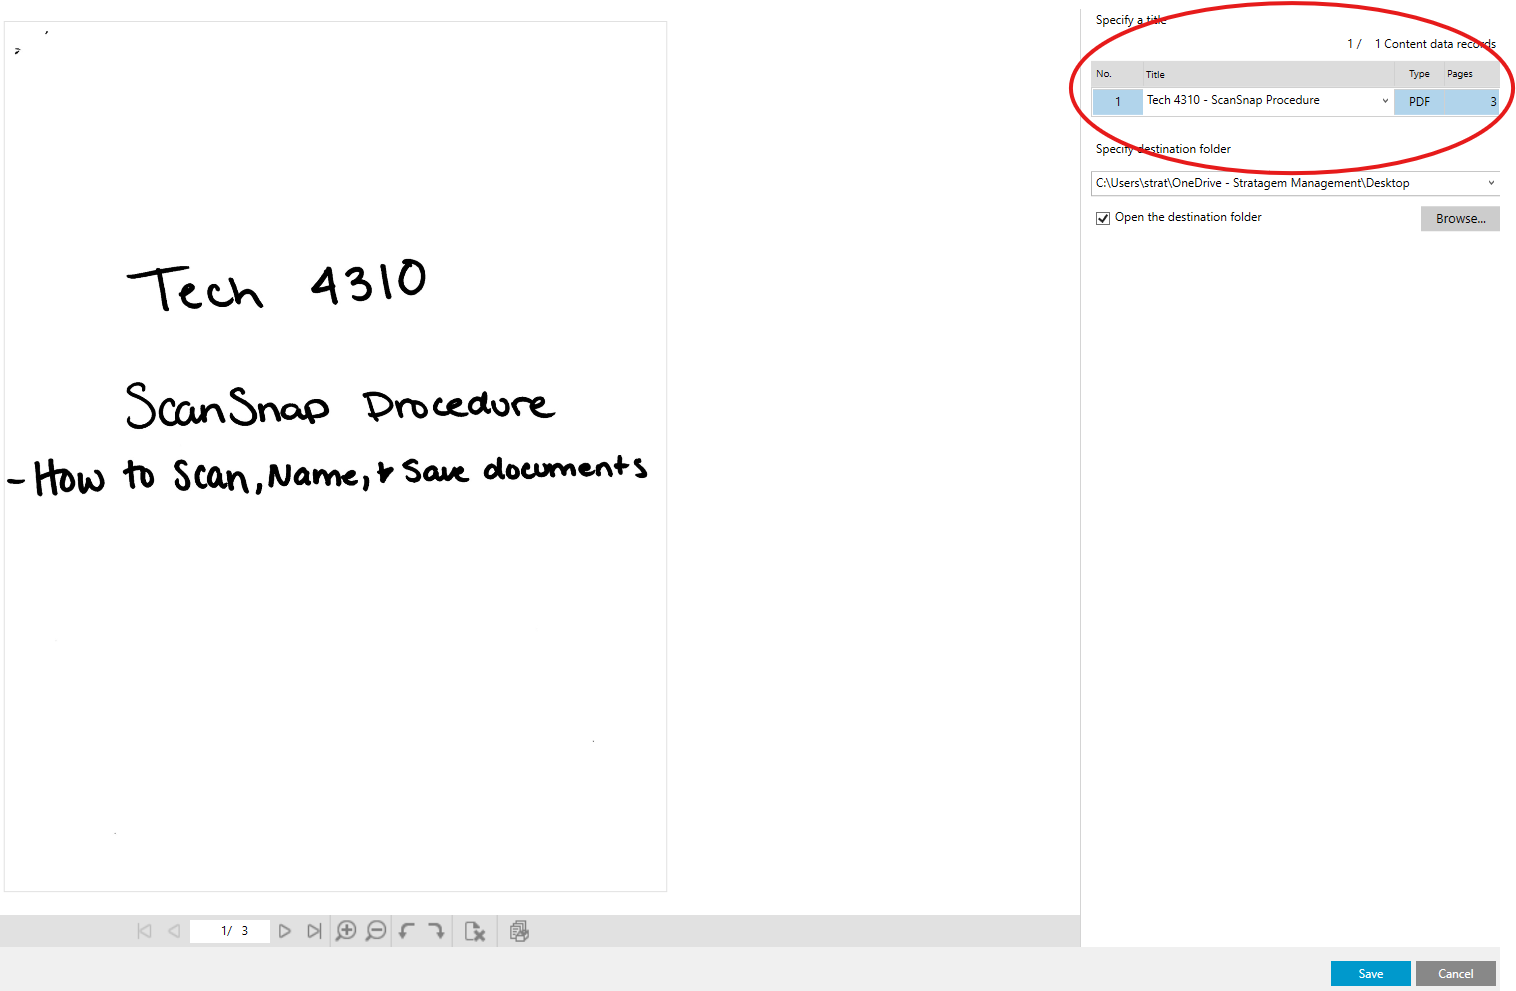Zoom in on the scanned page
Image resolution: width=1516 pixels, height=991 pixels.
346,931
